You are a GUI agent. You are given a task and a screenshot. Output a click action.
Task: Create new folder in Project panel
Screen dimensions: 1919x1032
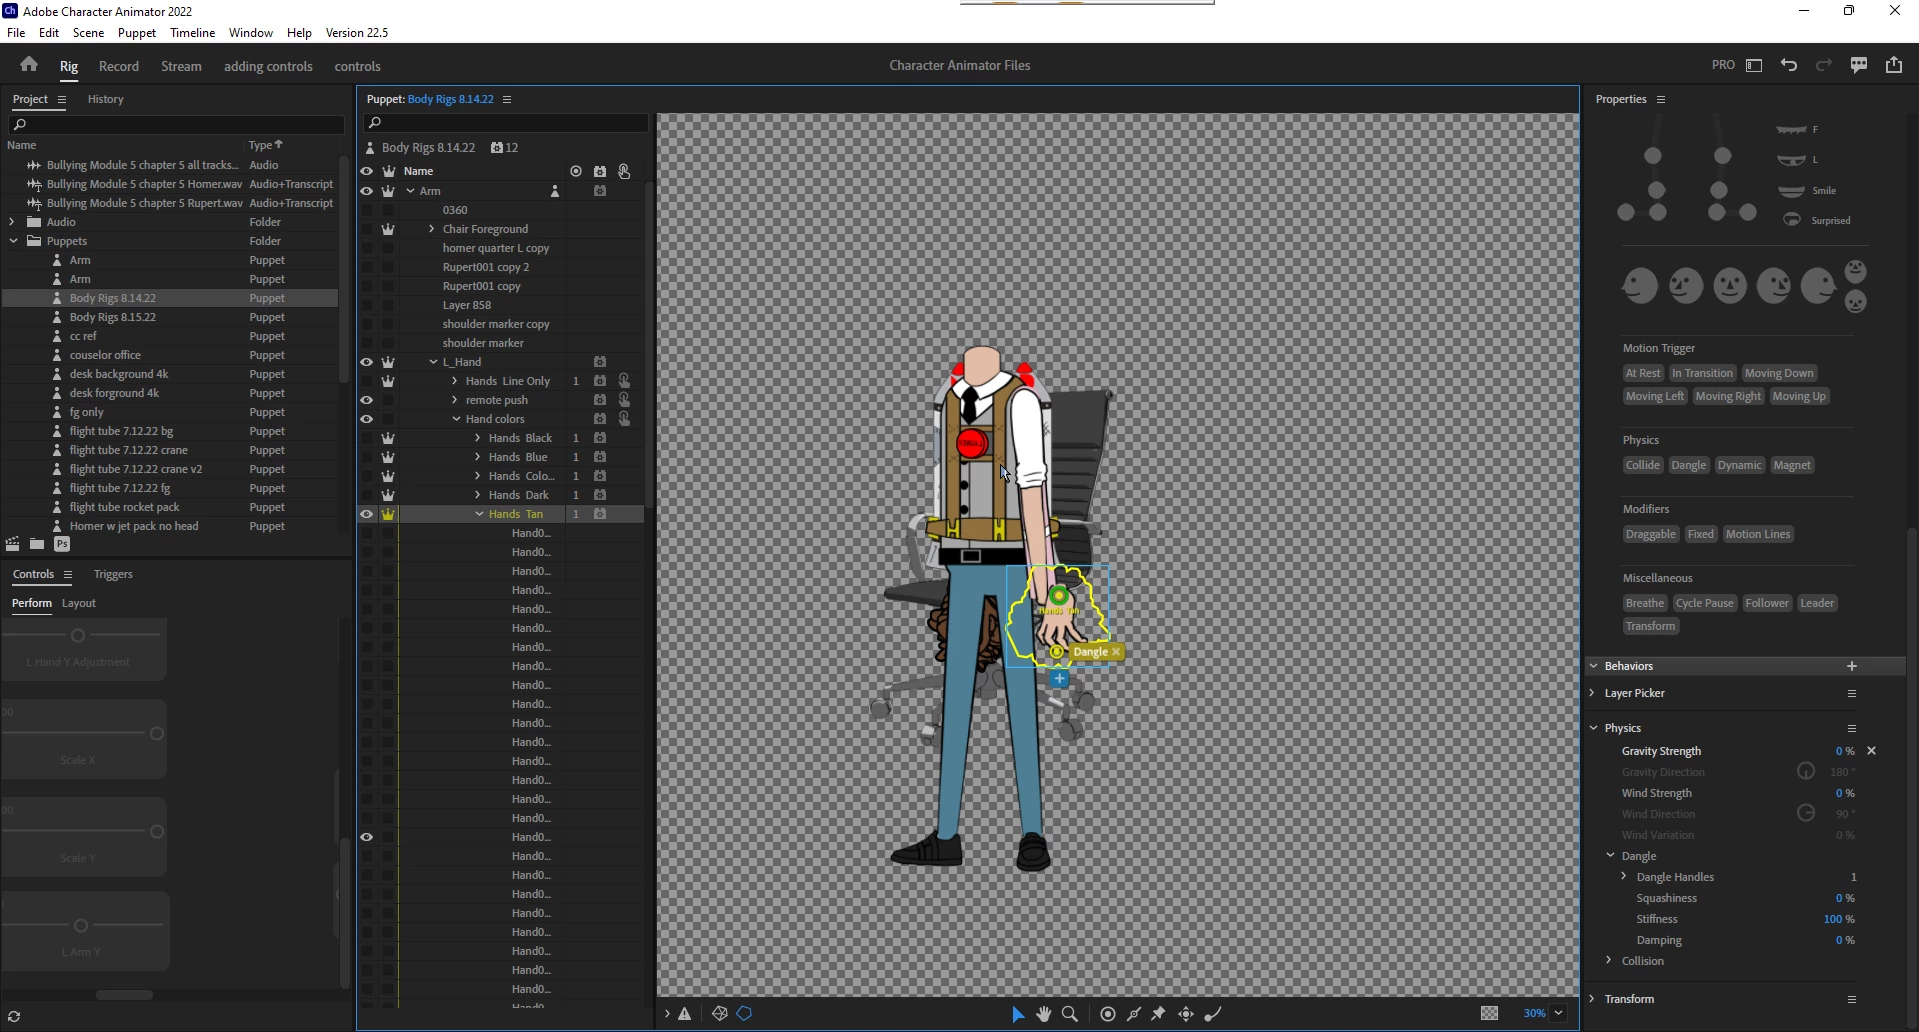coord(37,544)
